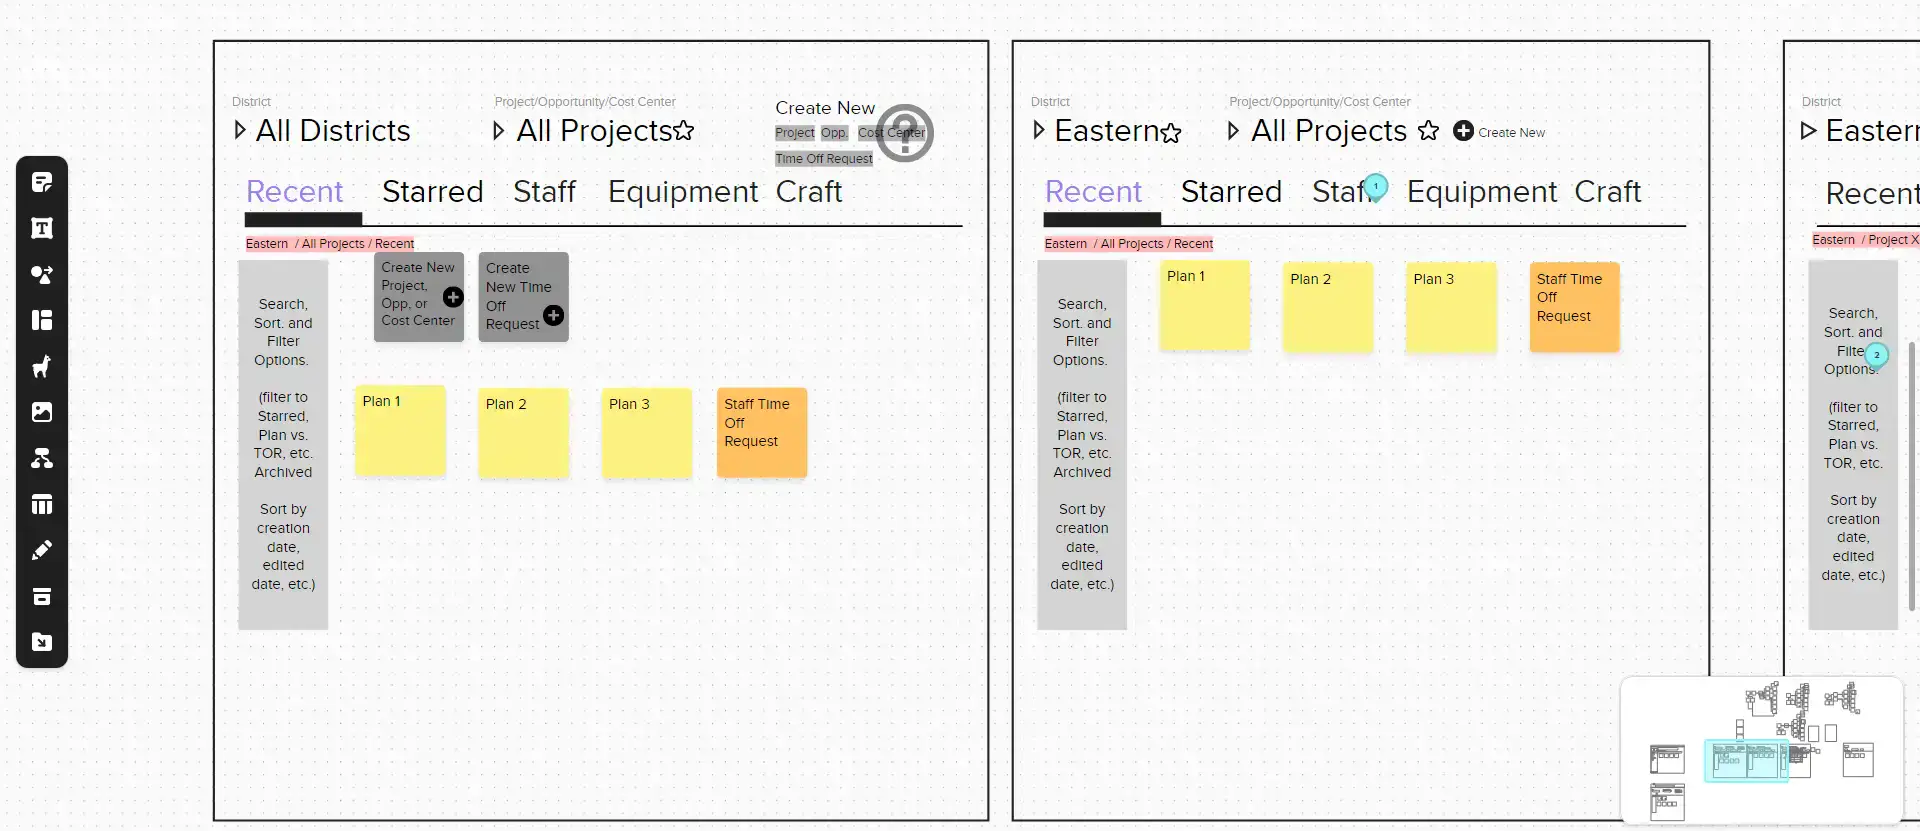Open the All Projects disclosure arrow
1920x831 pixels.
pos(500,131)
